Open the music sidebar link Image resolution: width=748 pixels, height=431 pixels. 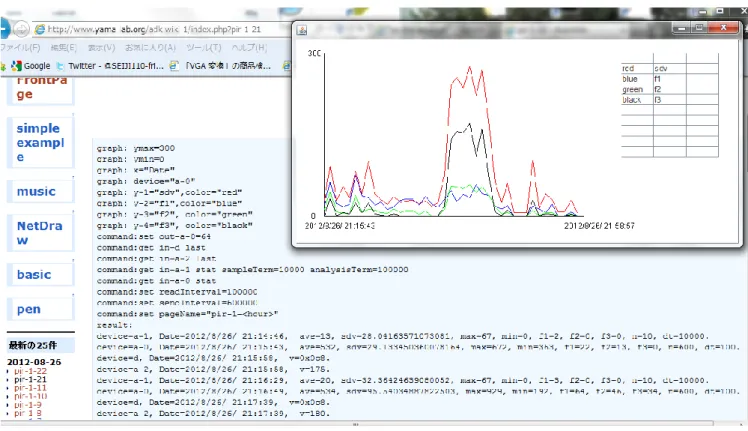pyautogui.click(x=36, y=191)
